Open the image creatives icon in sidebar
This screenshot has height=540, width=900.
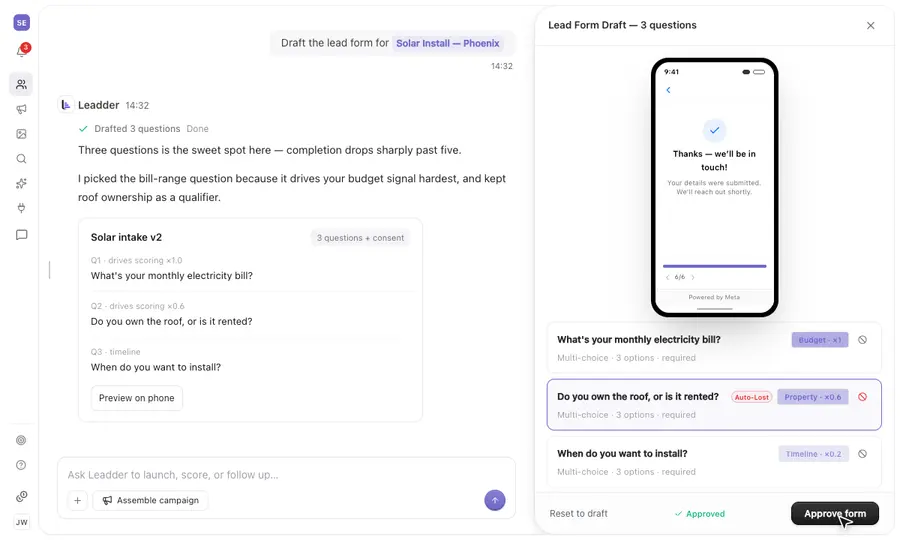[x=21, y=134]
